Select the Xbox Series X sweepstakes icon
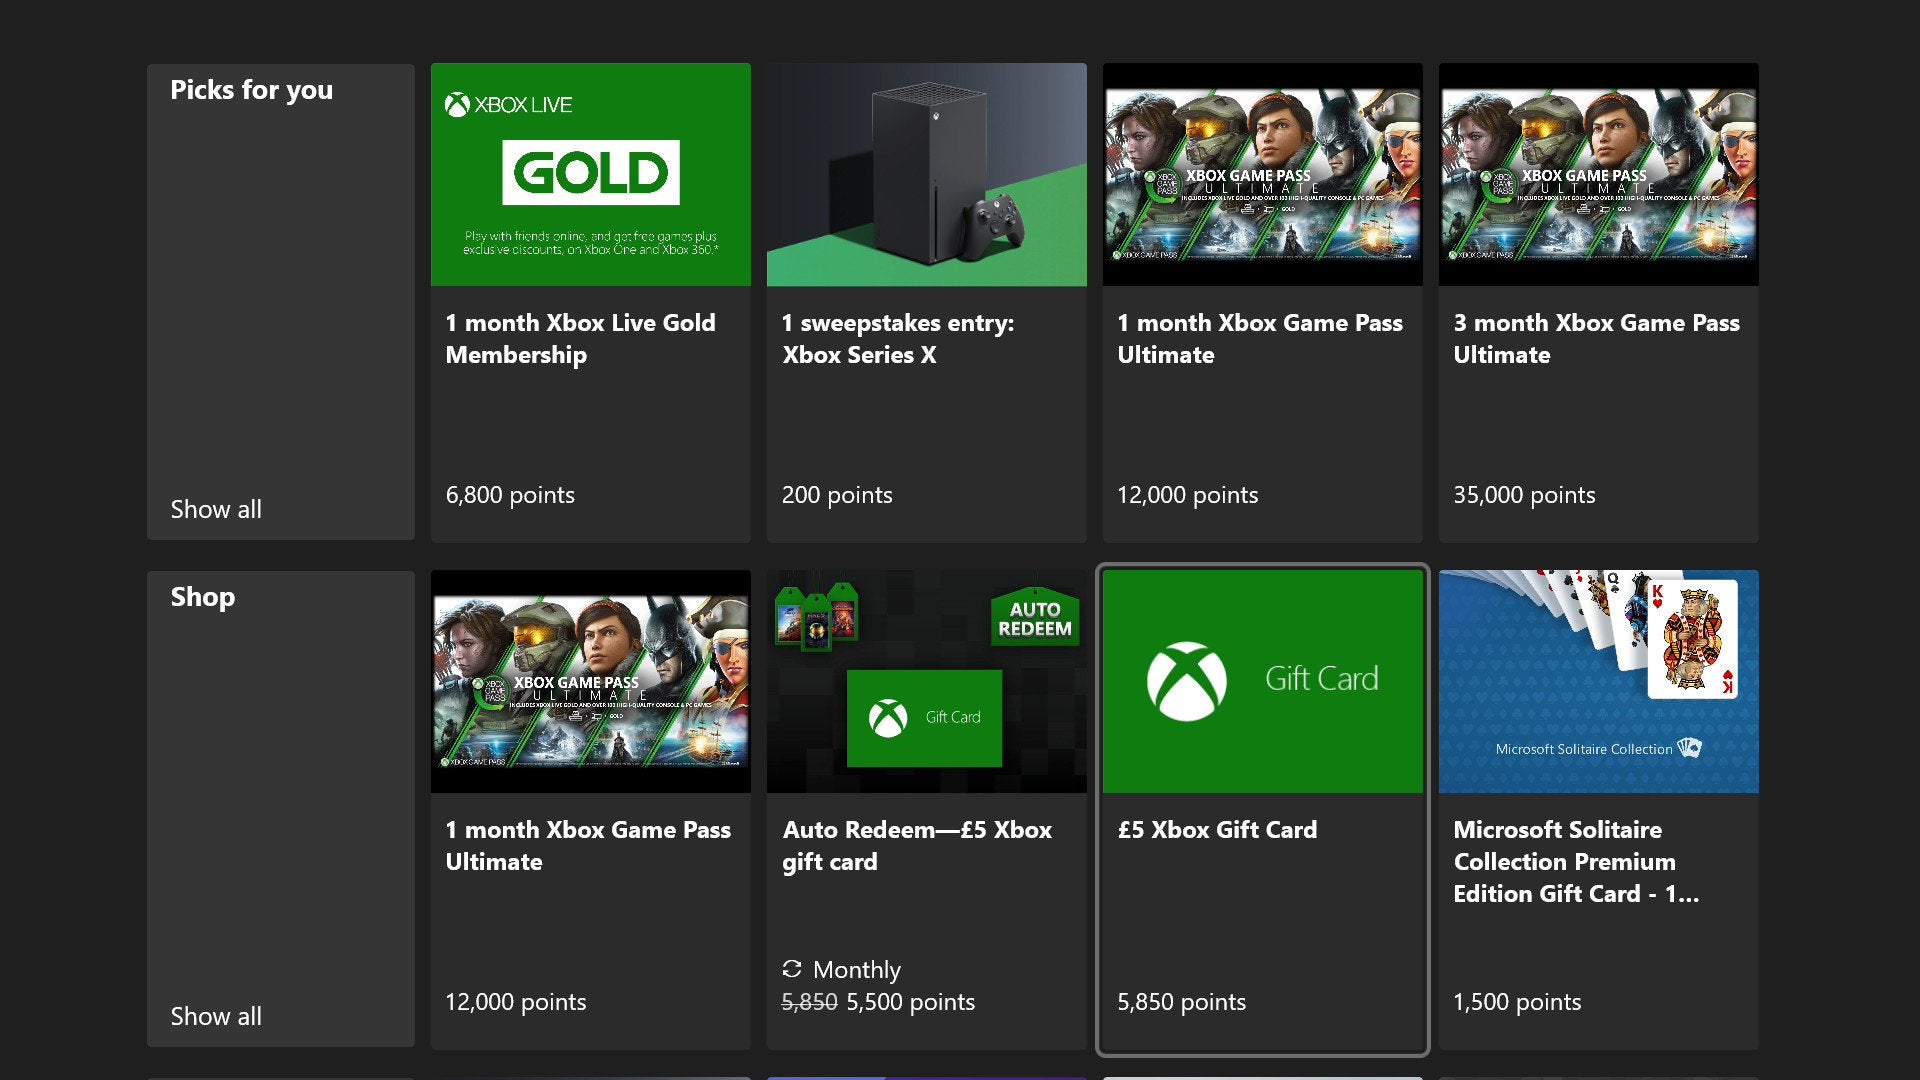The height and width of the screenshot is (1080, 1920). click(x=927, y=173)
